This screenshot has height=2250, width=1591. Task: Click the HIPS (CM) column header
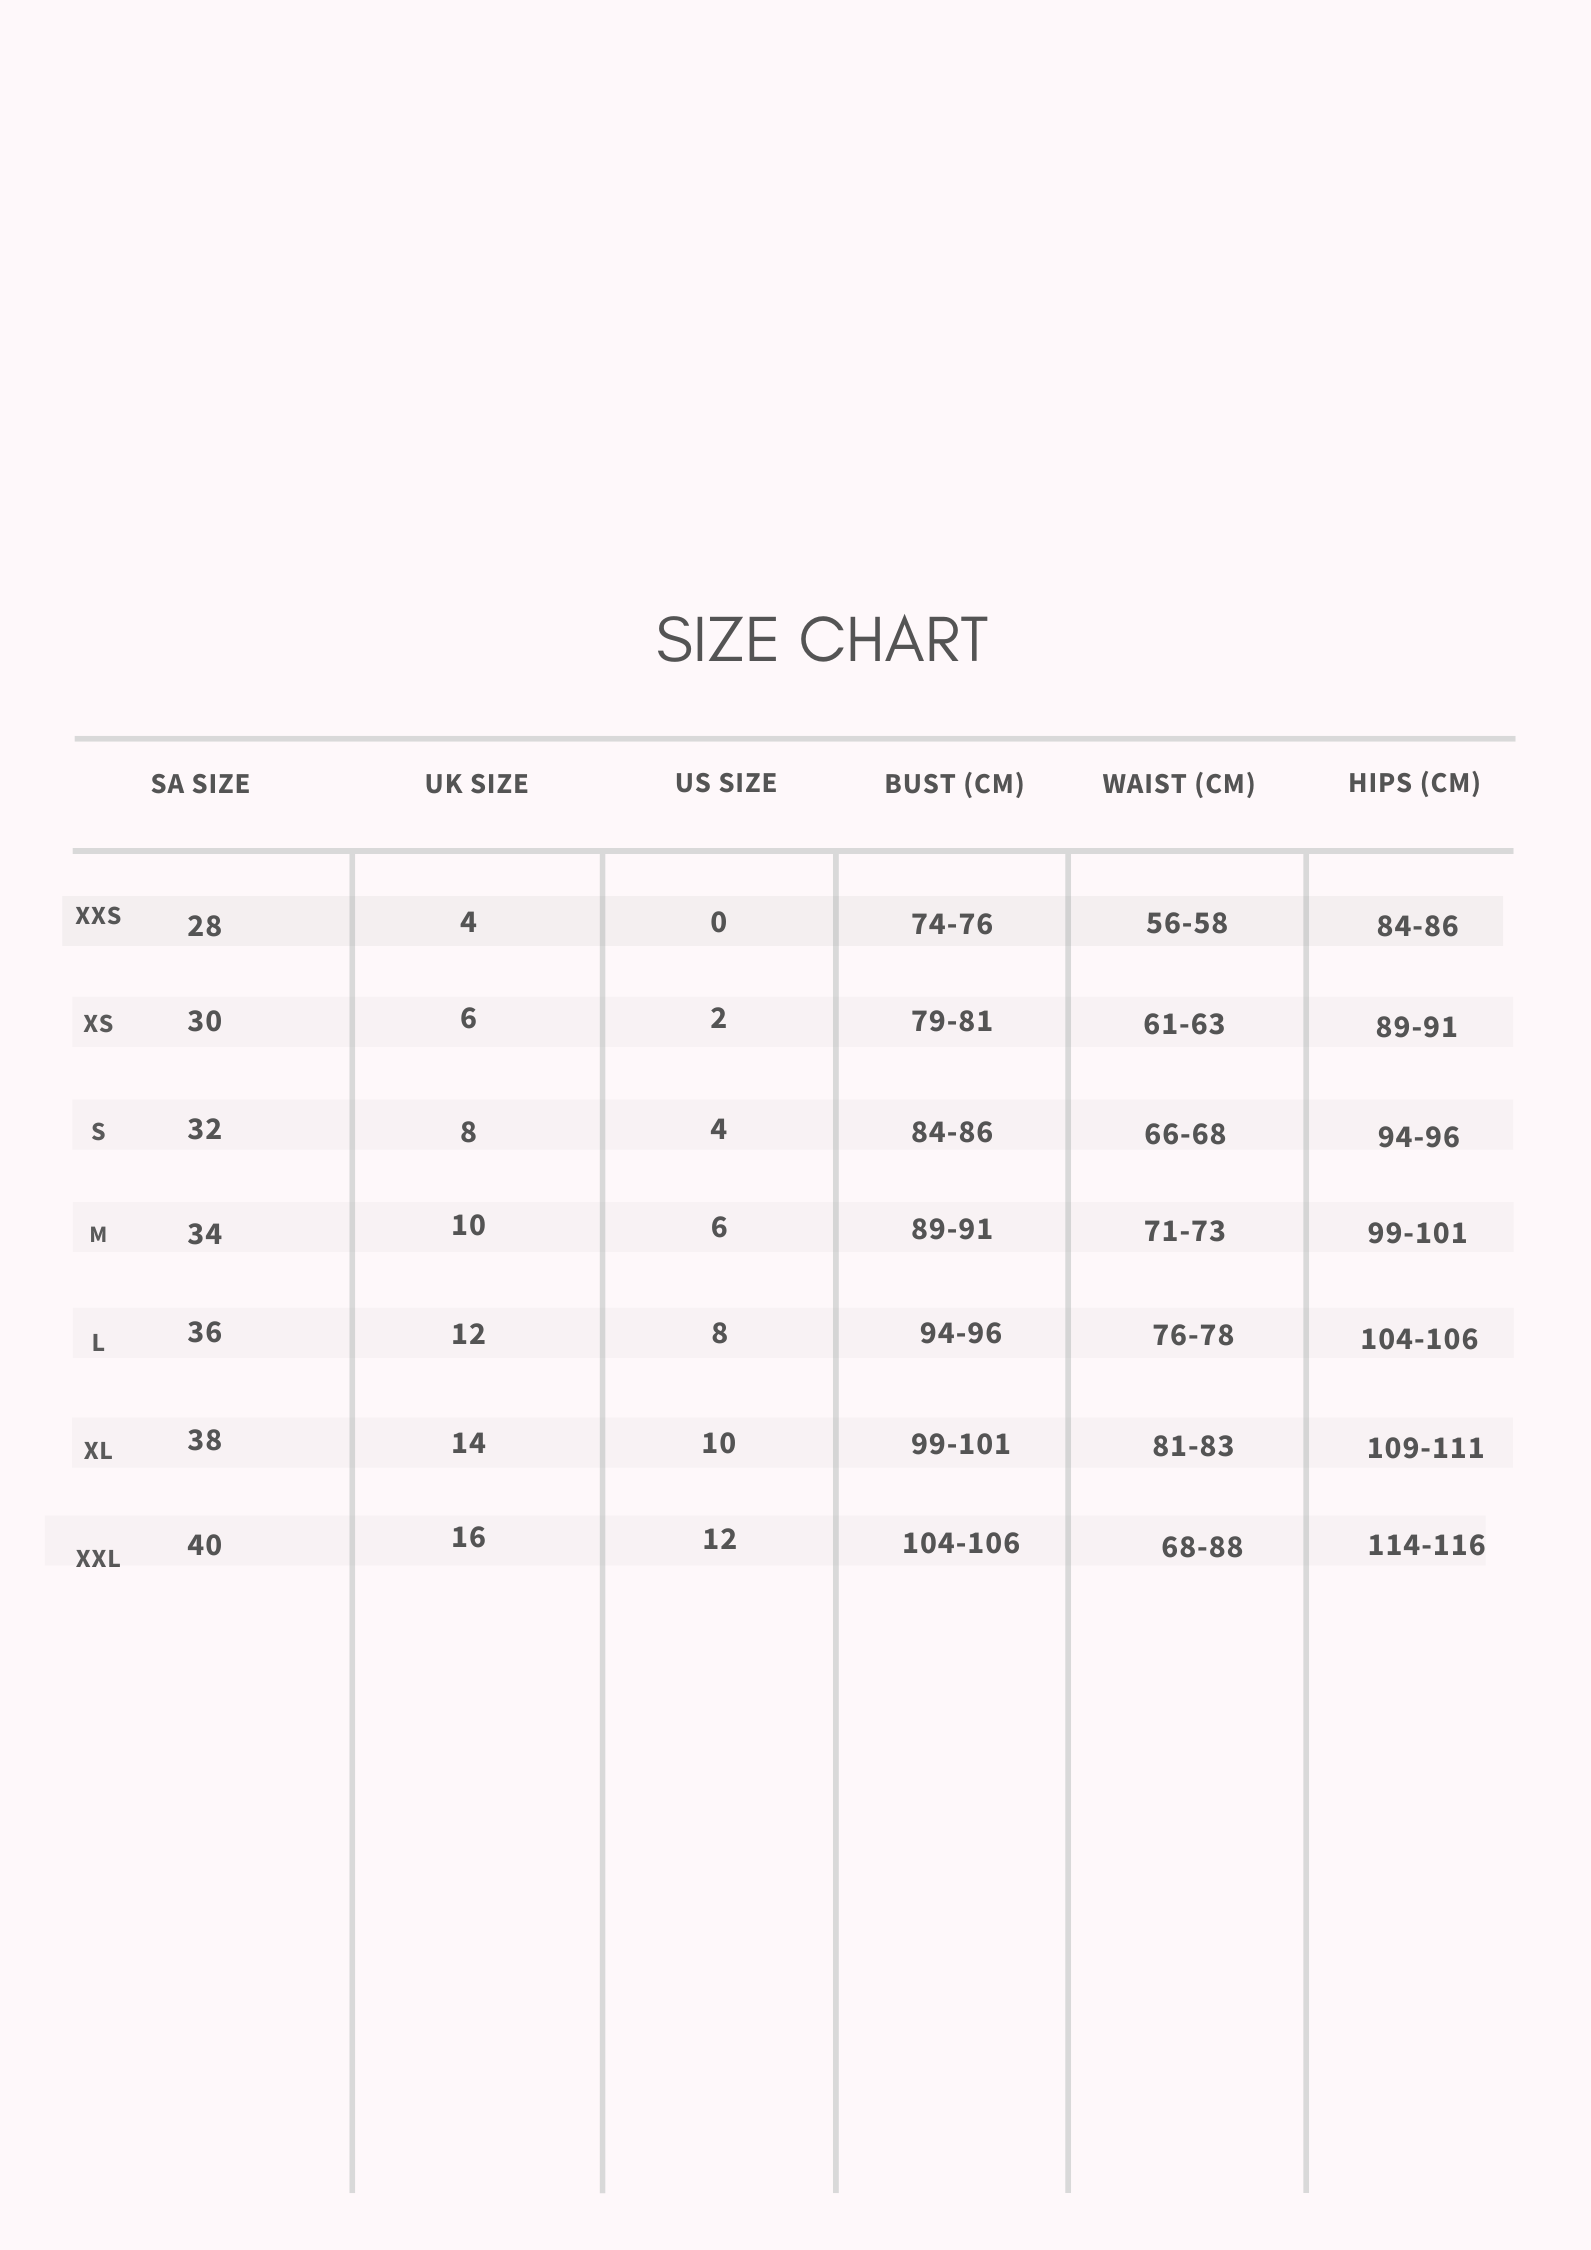click(x=1413, y=783)
